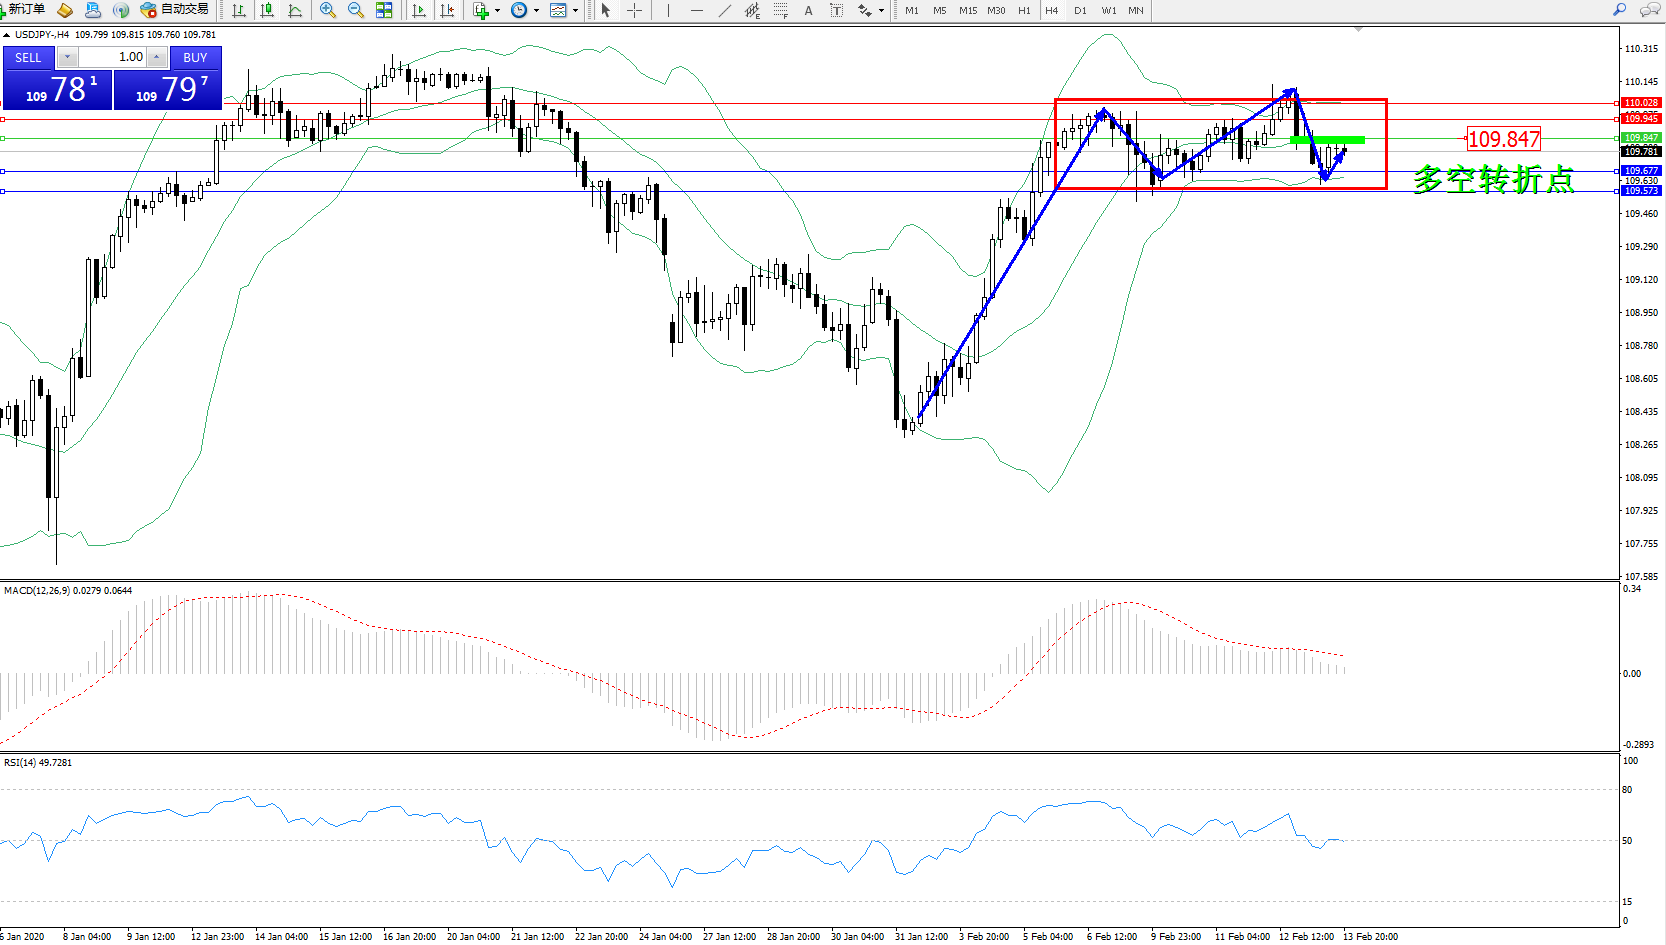Toggle the chart shift icon
Screen dimensions: 1666x945
tap(447, 10)
